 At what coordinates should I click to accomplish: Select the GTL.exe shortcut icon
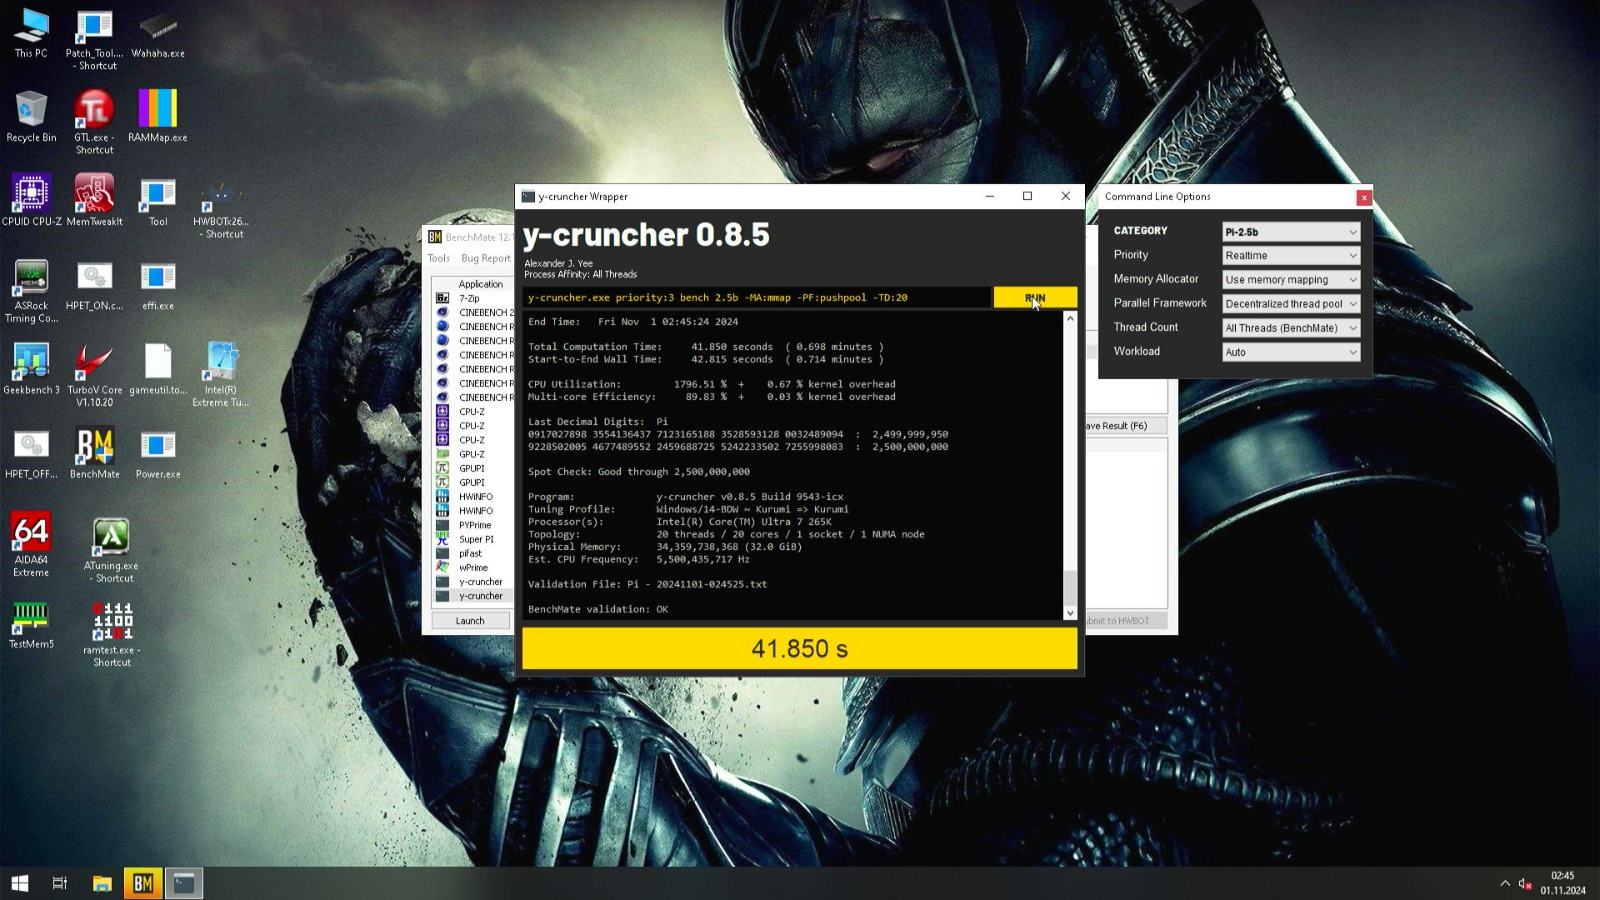pyautogui.click(x=94, y=123)
